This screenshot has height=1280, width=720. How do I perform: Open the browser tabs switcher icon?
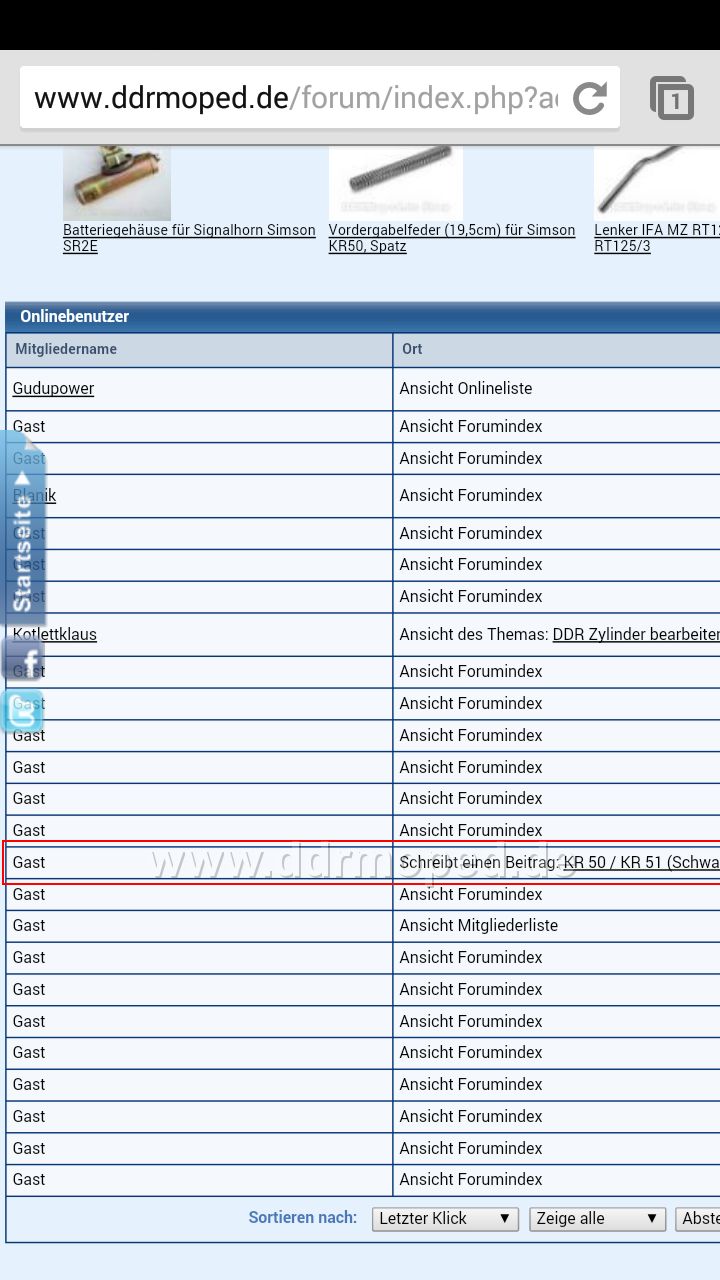click(x=672, y=98)
